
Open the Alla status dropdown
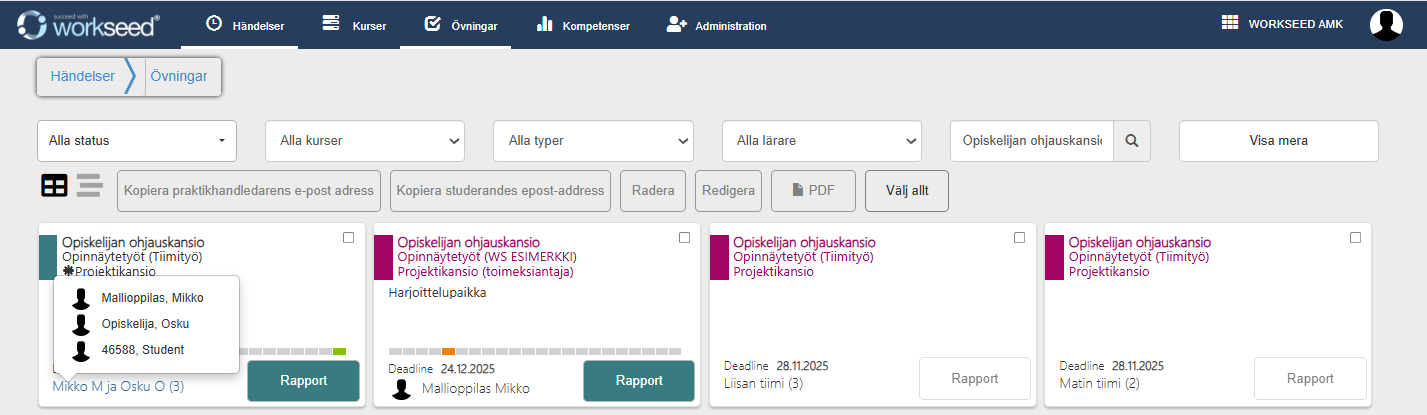(x=137, y=141)
